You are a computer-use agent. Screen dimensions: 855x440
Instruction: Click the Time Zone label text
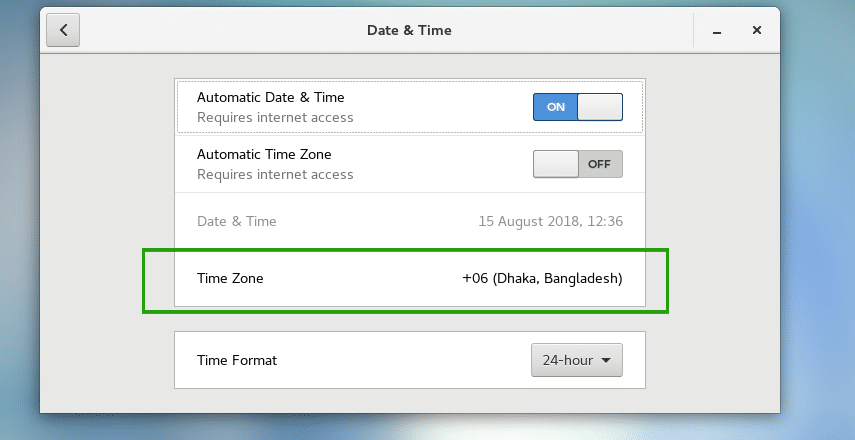230,278
